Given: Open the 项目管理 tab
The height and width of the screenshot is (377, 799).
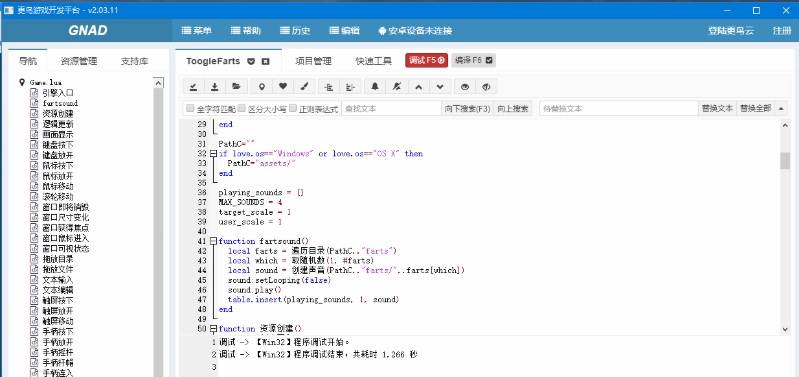Looking at the screenshot, I should (313, 61).
